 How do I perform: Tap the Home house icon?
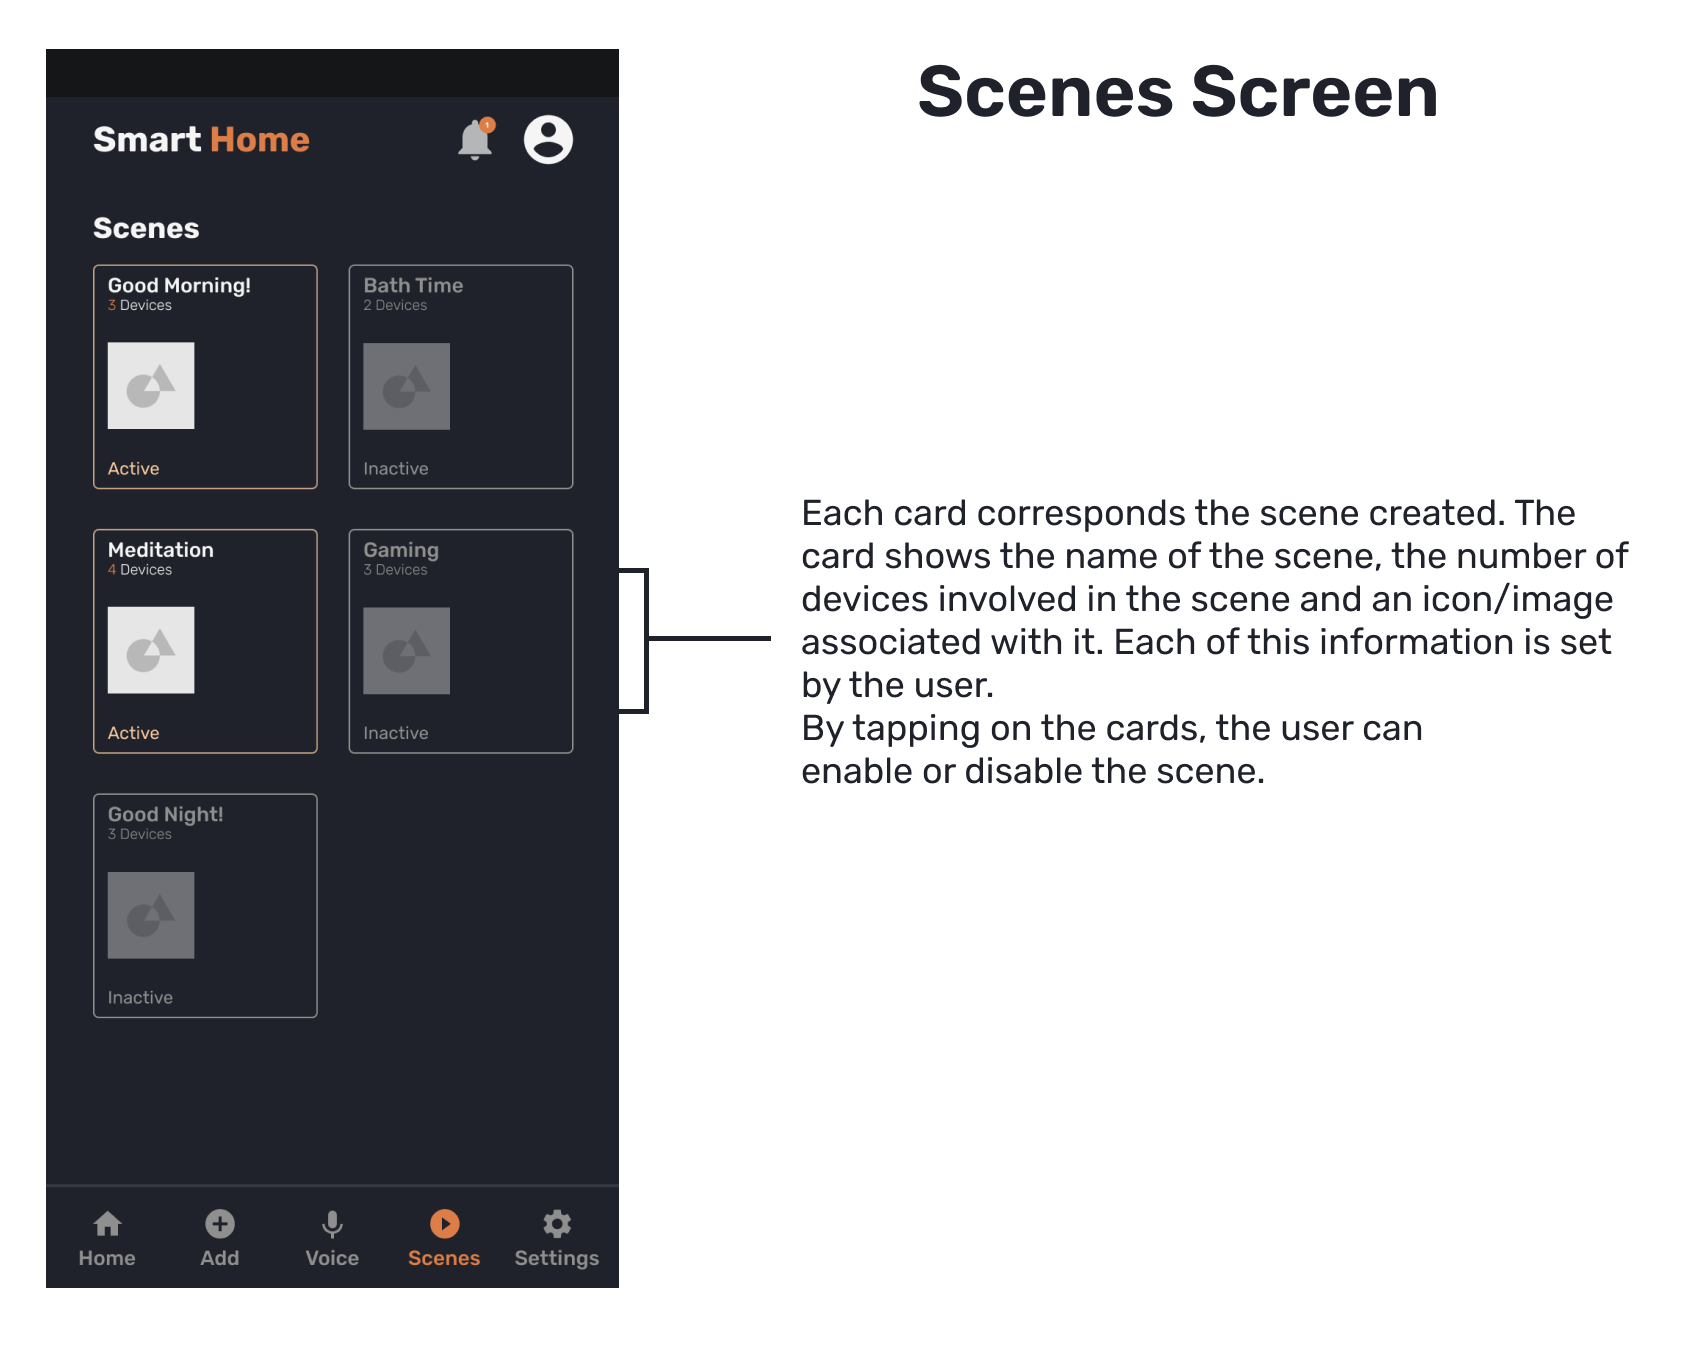(107, 1224)
